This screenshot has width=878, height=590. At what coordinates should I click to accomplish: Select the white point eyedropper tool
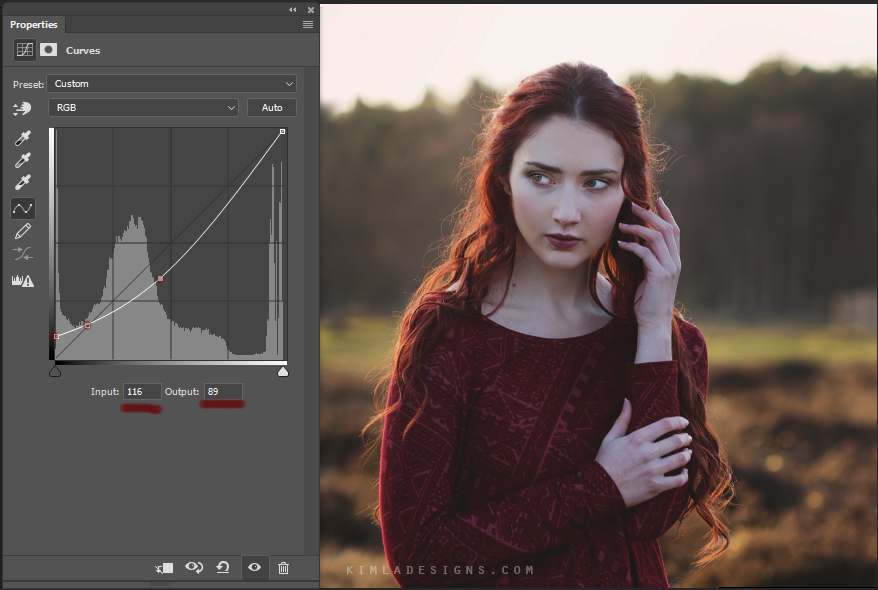click(22, 183)
